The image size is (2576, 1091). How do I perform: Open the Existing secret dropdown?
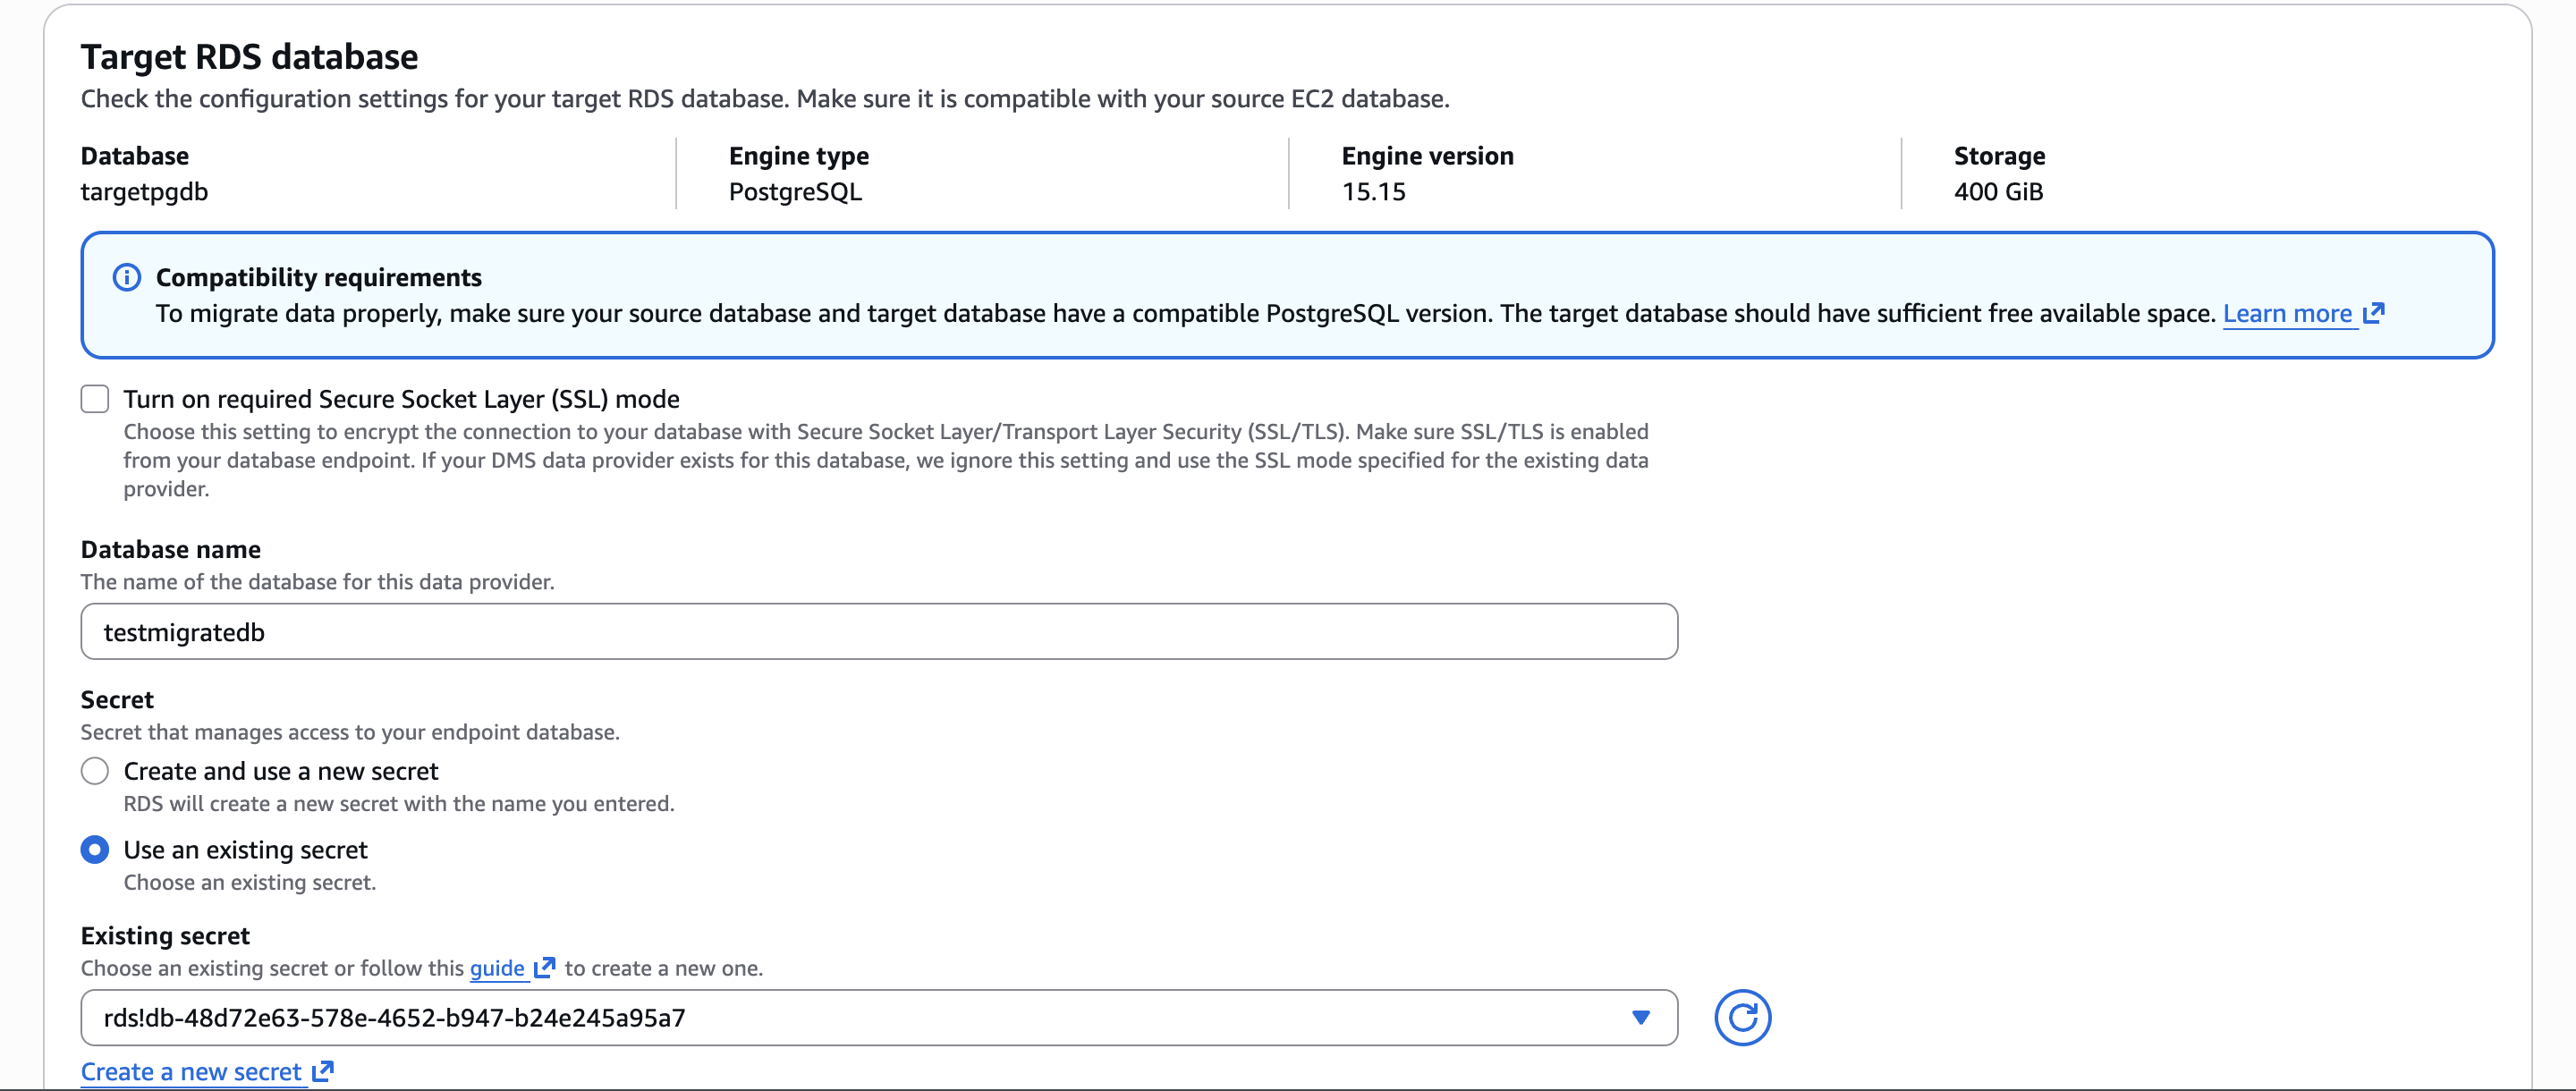pyautogui.click(x=879, y=1018)
